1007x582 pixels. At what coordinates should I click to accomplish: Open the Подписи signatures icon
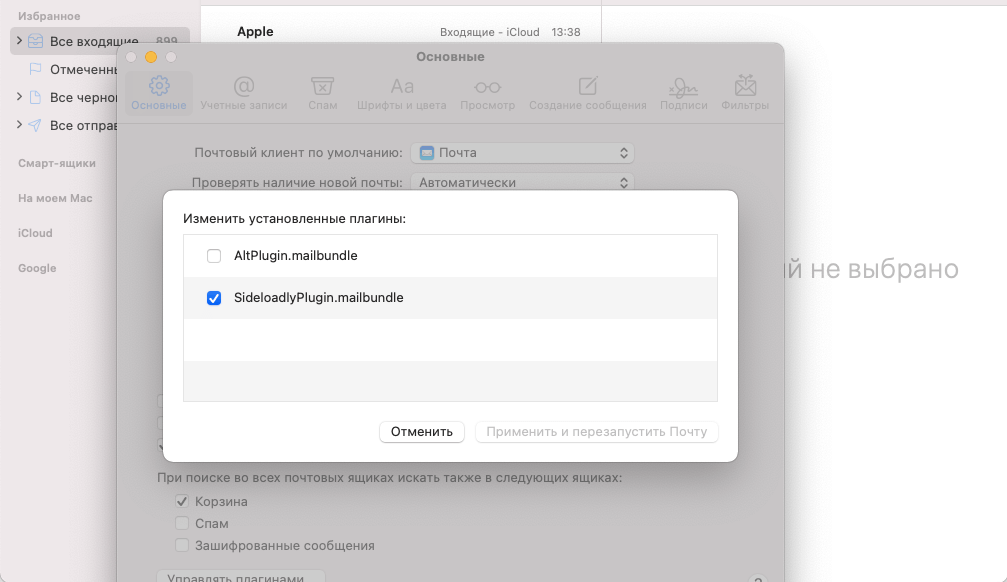(684, 92)
